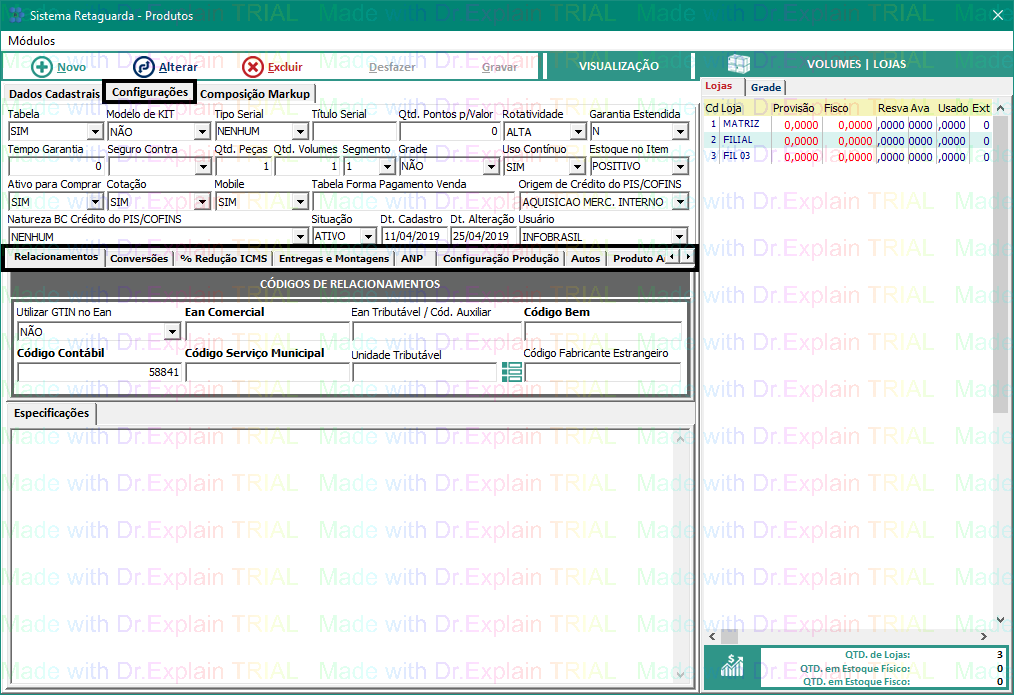Click the Ean Comercial input field
Viewport: 1014px width, 695px height.
tap(267, 332)
